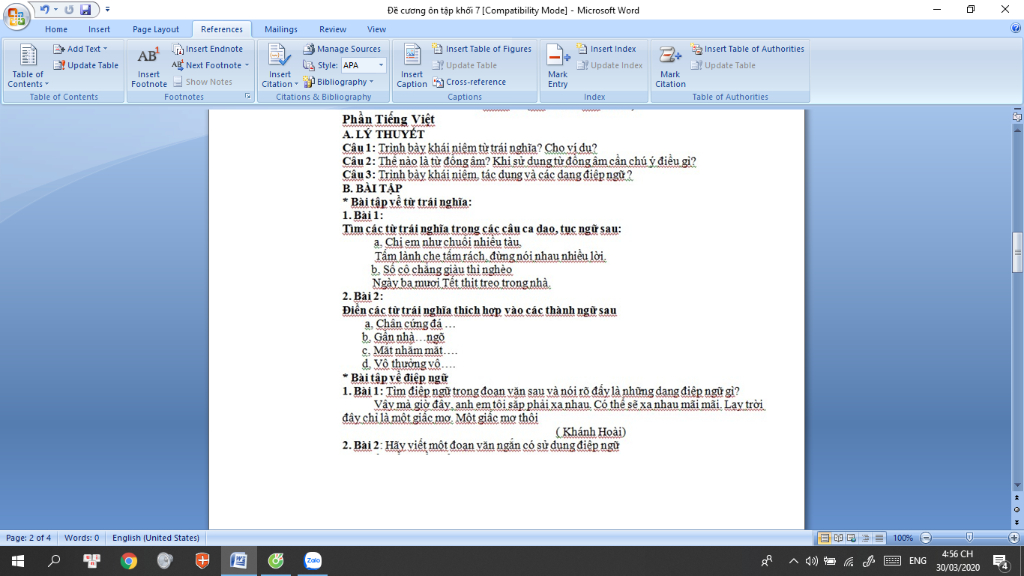Open the Review tab

[x=332, y=29]
